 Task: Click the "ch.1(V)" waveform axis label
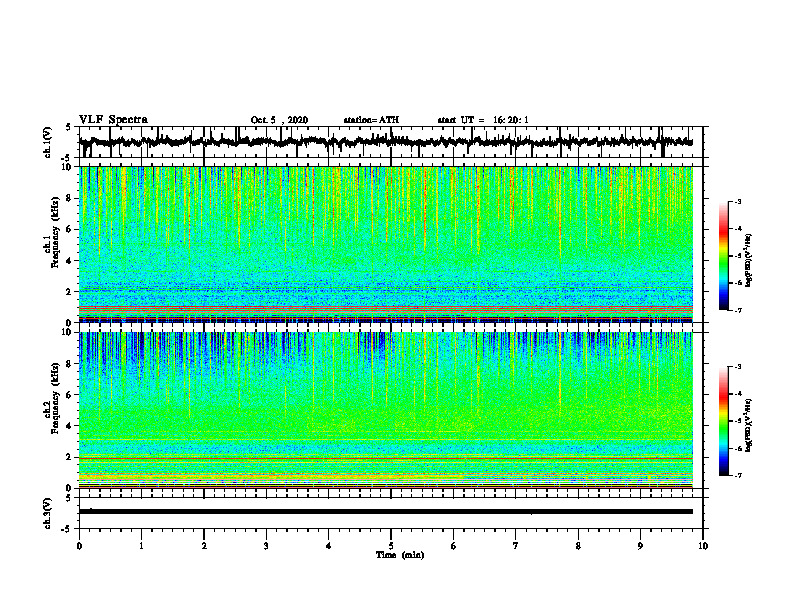point(48,142)
